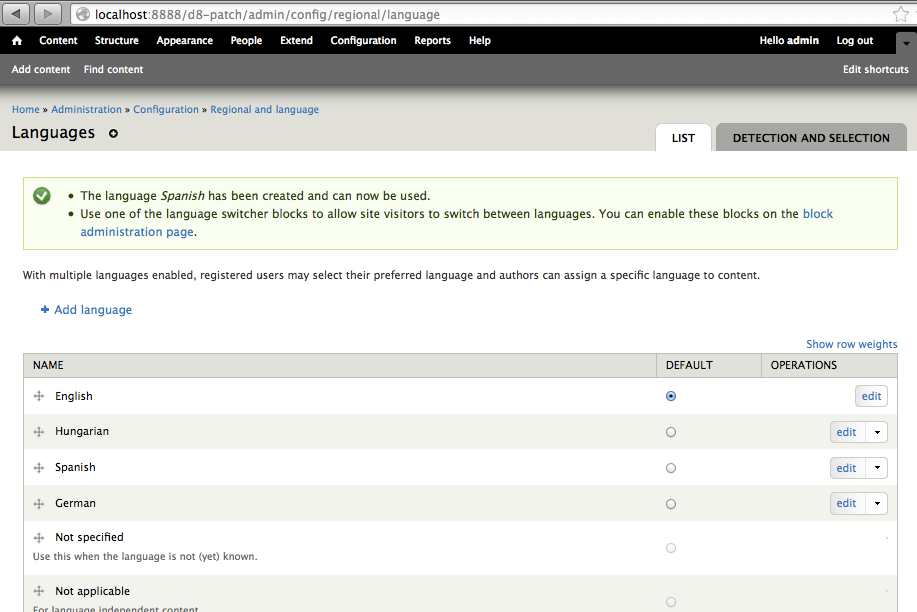Click the browser back arrow button
Image resolution: width=917 pixels, height=612 pixels.
tap(16, 14)
